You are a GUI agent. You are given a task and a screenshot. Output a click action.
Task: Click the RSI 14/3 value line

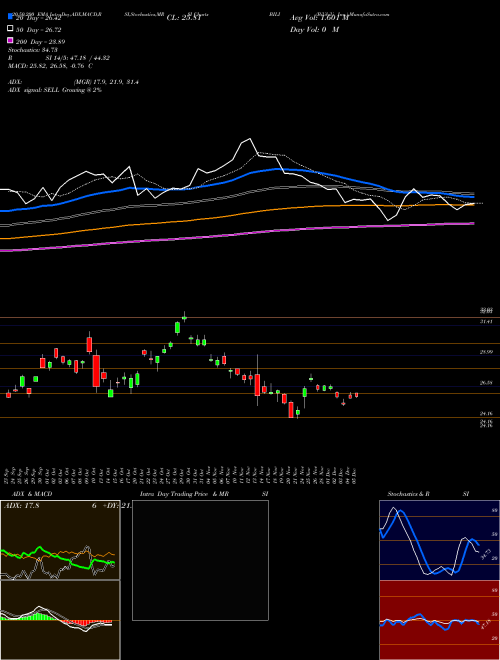coord(59,58)
